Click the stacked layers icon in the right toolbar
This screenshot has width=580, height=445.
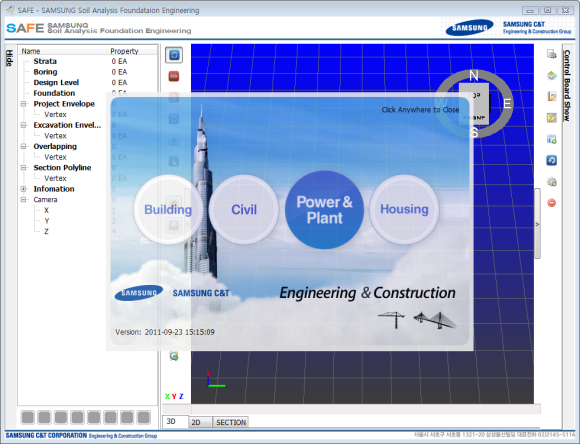[x=552, y=75]
